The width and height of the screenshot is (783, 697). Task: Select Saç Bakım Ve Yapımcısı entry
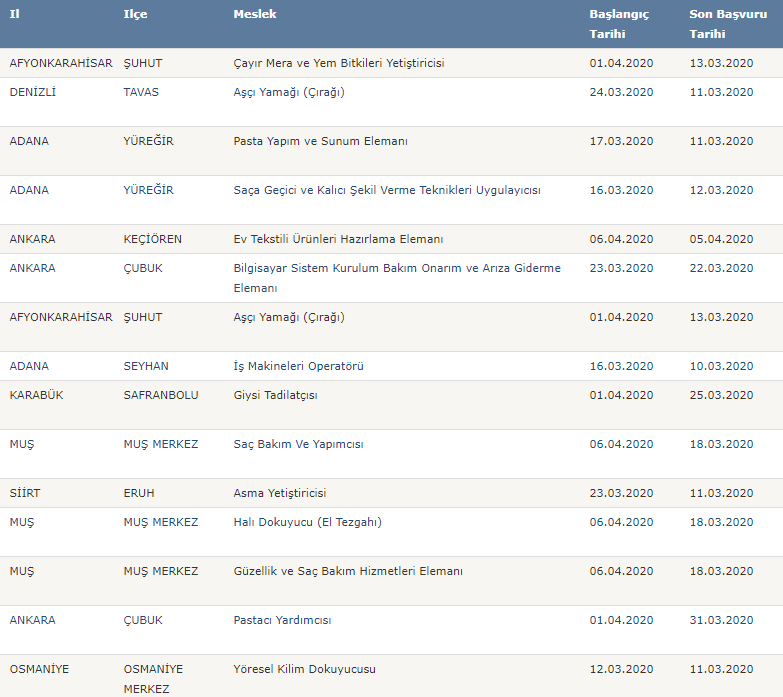(298, 444)
